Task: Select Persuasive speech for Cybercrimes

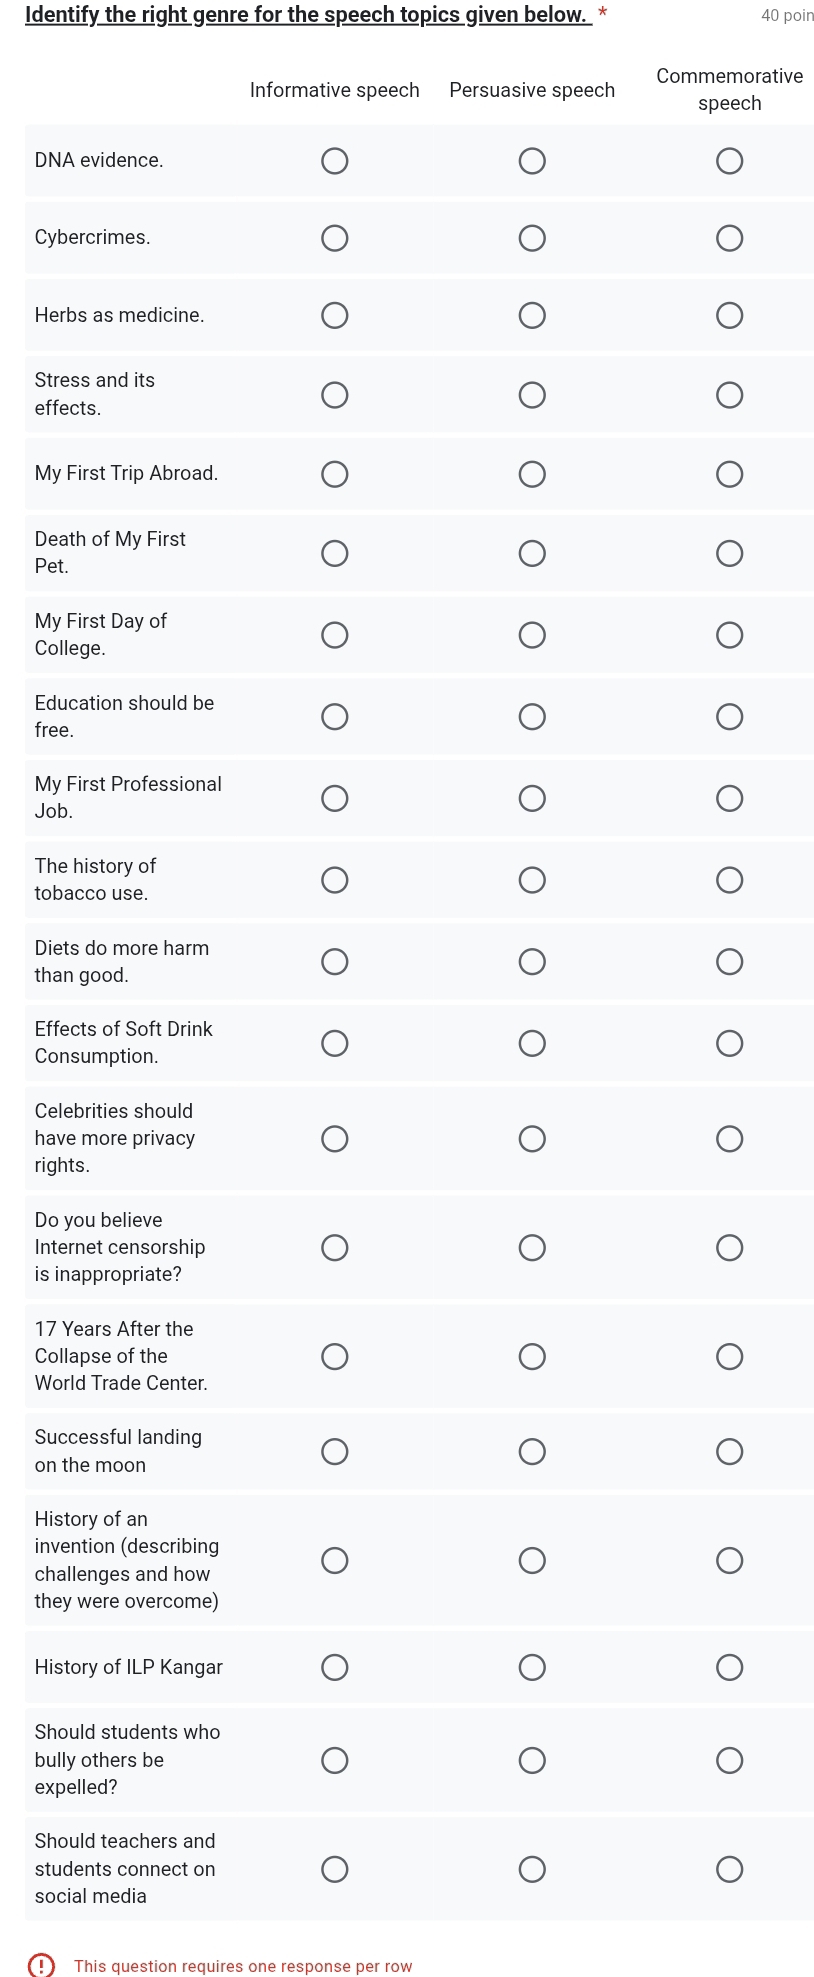Action: (532, 238)
